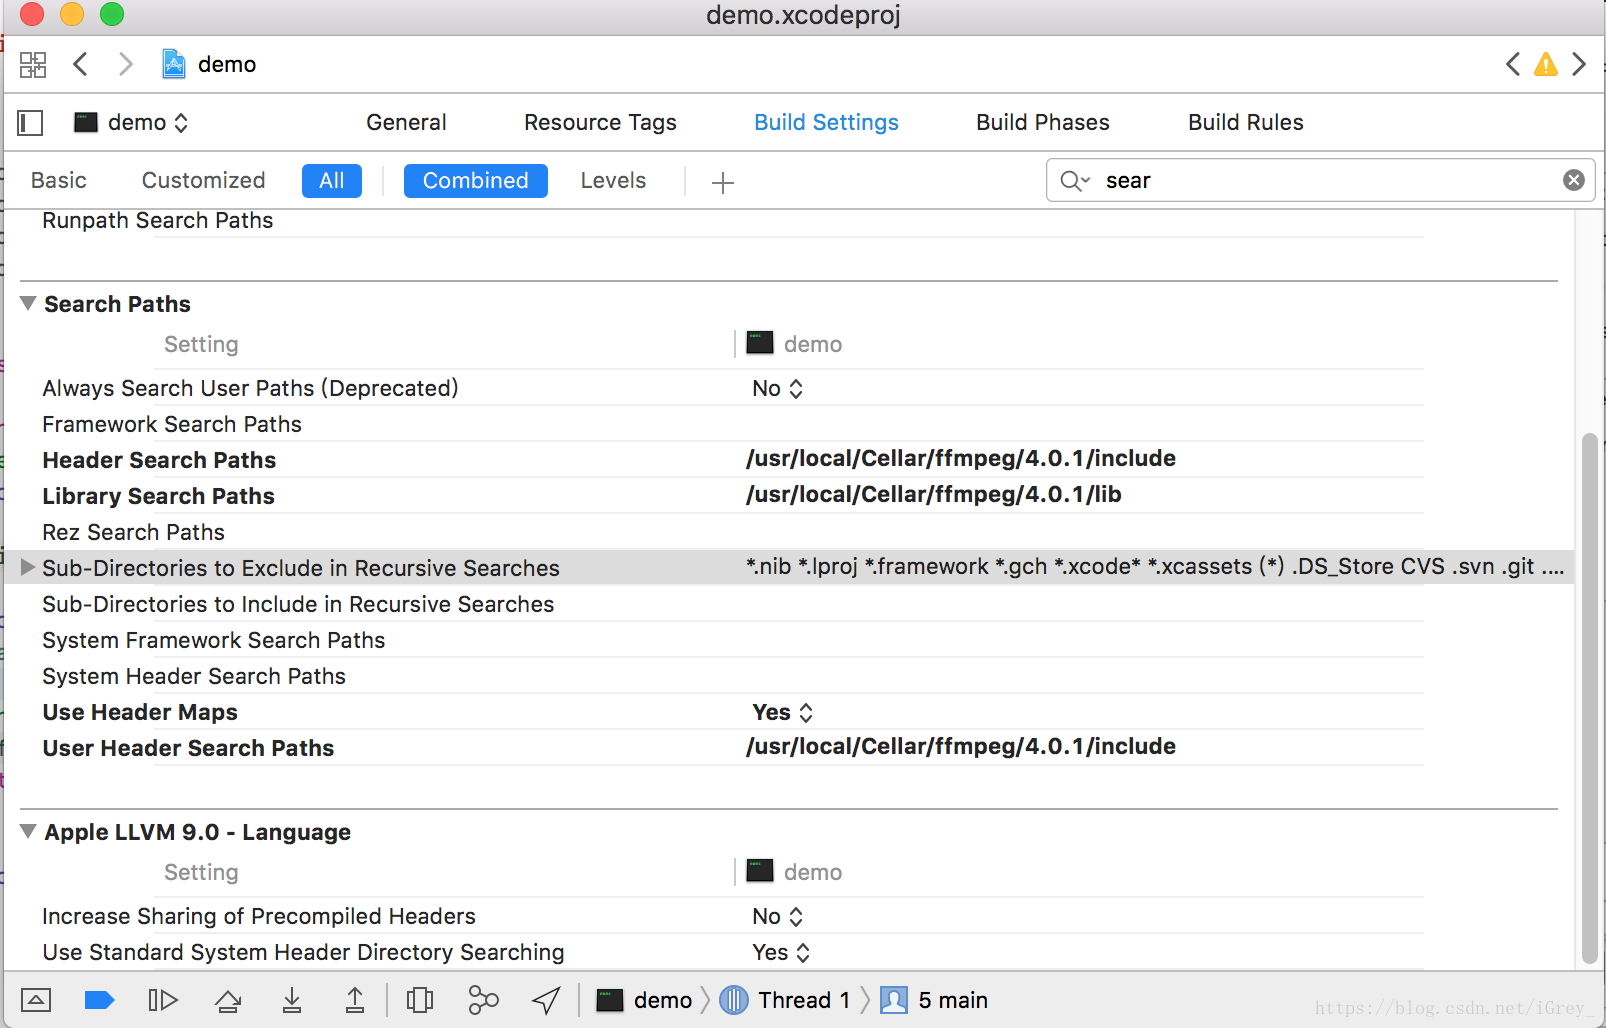Image resolution: width=1606 pixels, height=1028 pixels.
Task: Toggle the targets list sidebar icon
Action: [31, 123]
